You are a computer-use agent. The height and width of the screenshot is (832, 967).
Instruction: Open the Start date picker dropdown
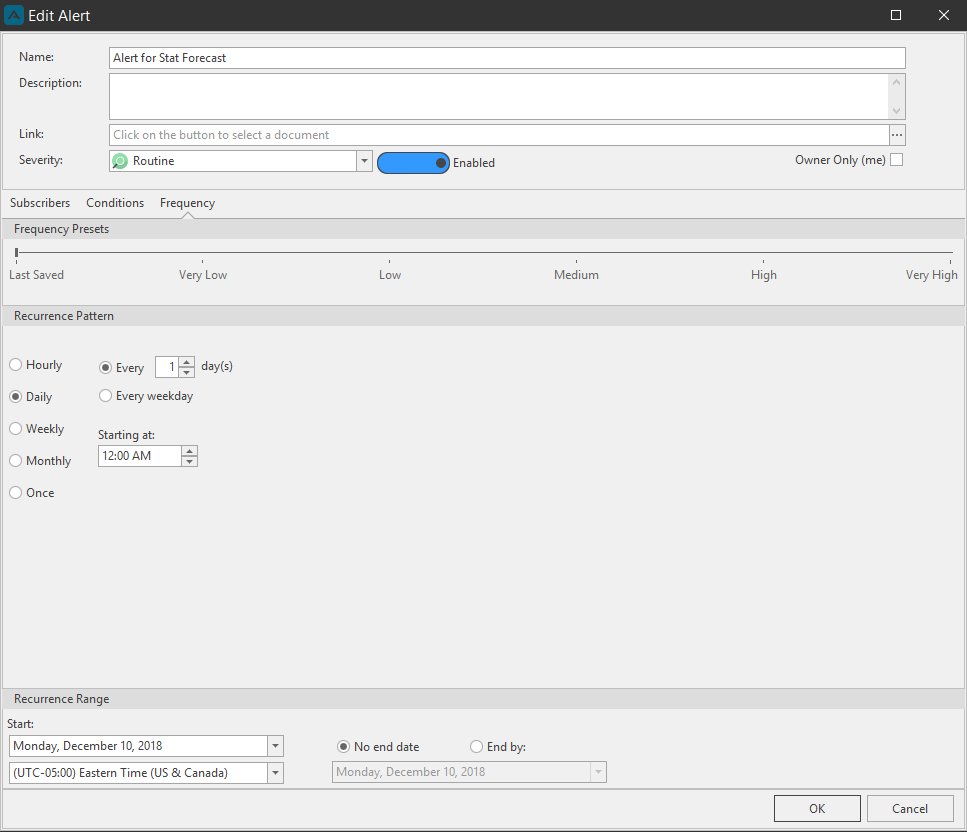(x=276, y=746)
